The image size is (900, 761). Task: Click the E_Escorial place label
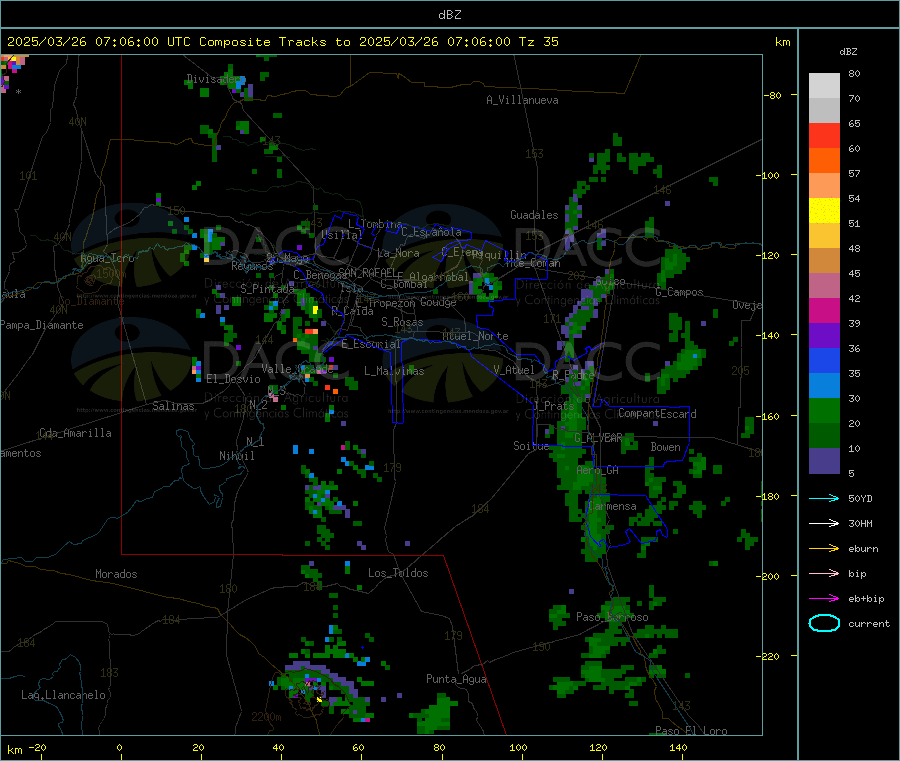[x=370, y=344]
